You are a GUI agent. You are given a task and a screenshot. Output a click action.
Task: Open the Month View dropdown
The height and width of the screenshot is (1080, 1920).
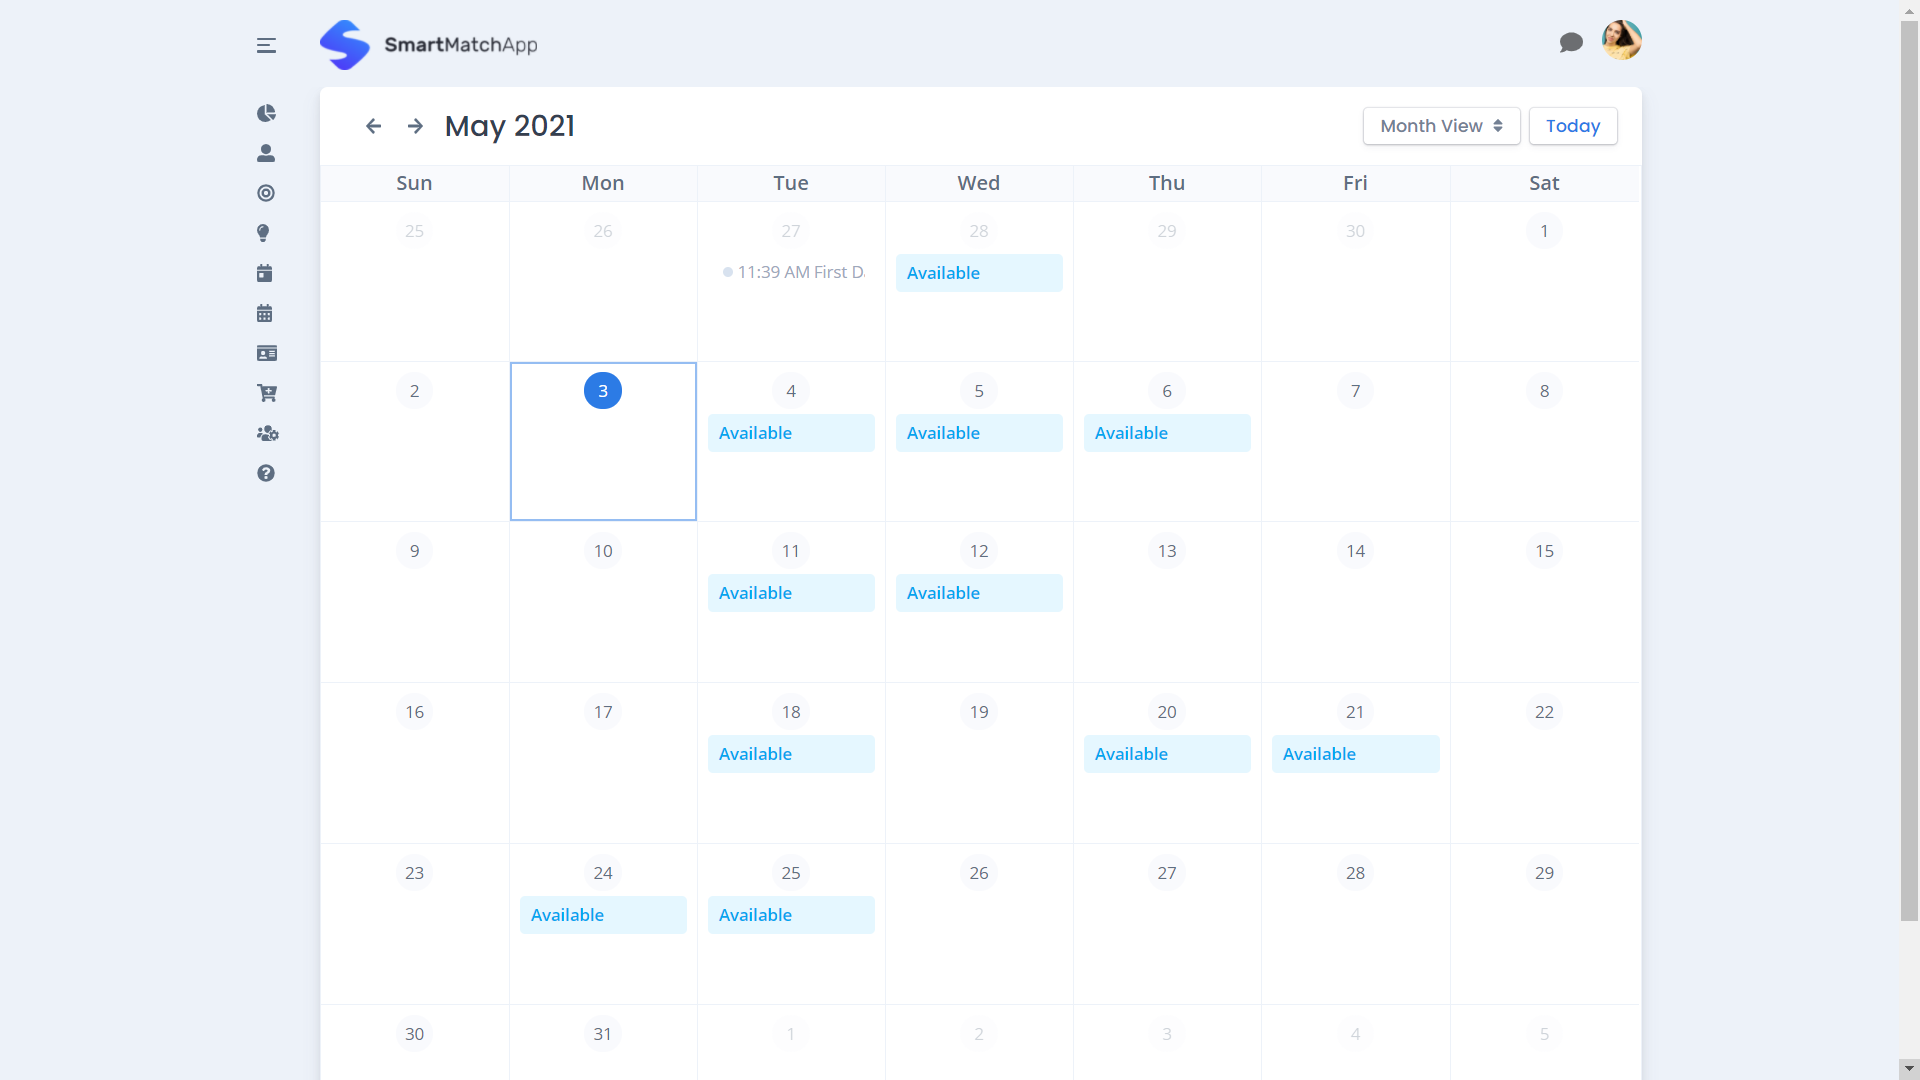1441,126
